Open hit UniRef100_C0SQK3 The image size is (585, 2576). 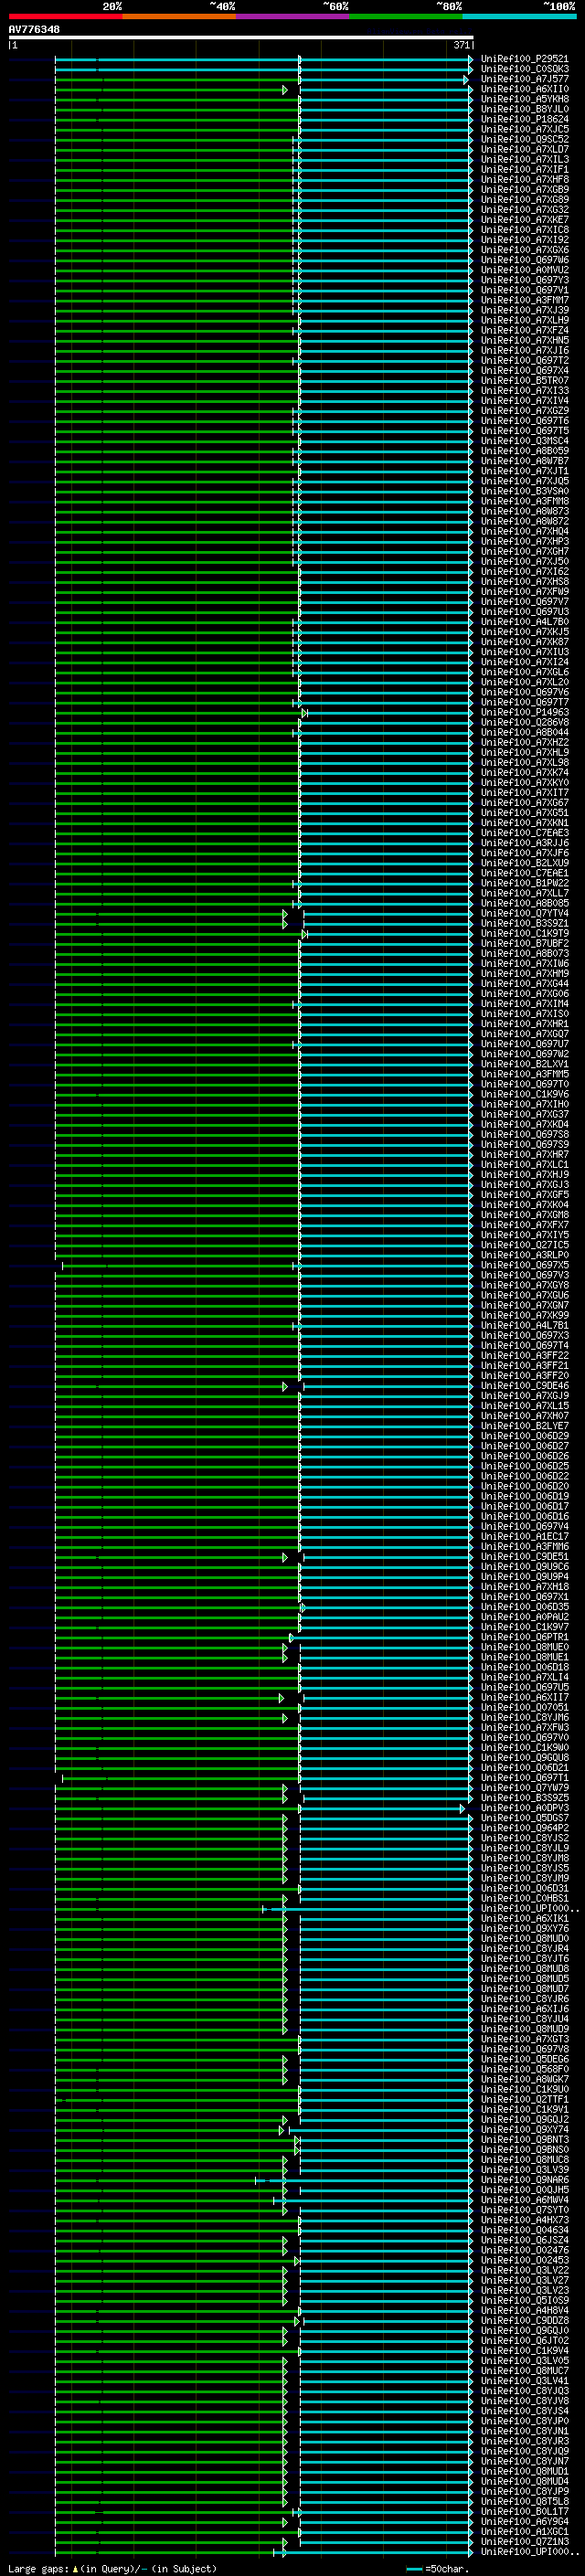click(525, 69)
